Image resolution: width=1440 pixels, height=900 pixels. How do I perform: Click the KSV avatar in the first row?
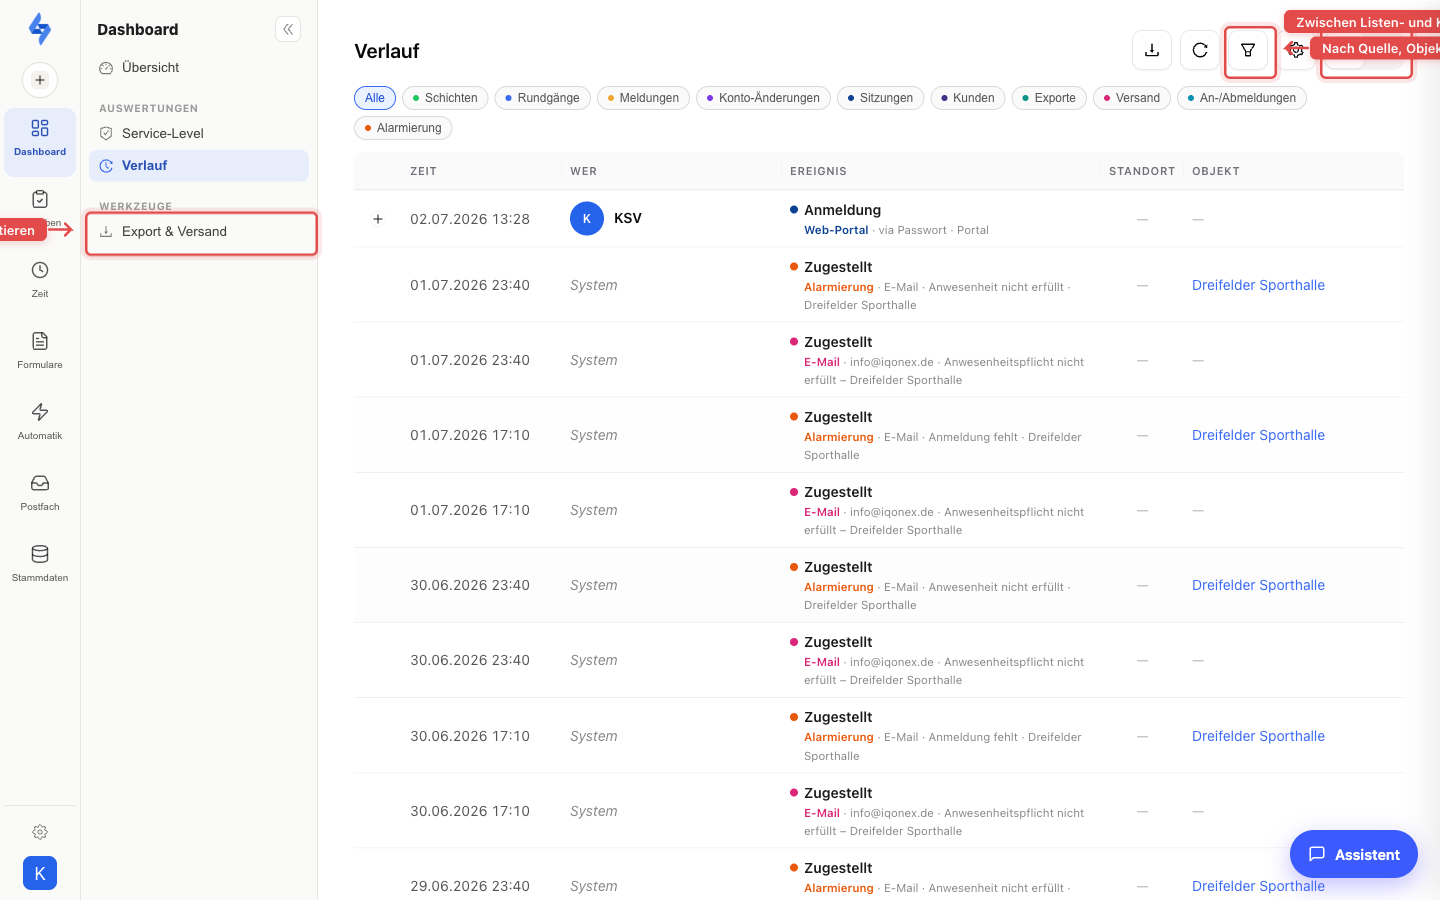[587, 218]
